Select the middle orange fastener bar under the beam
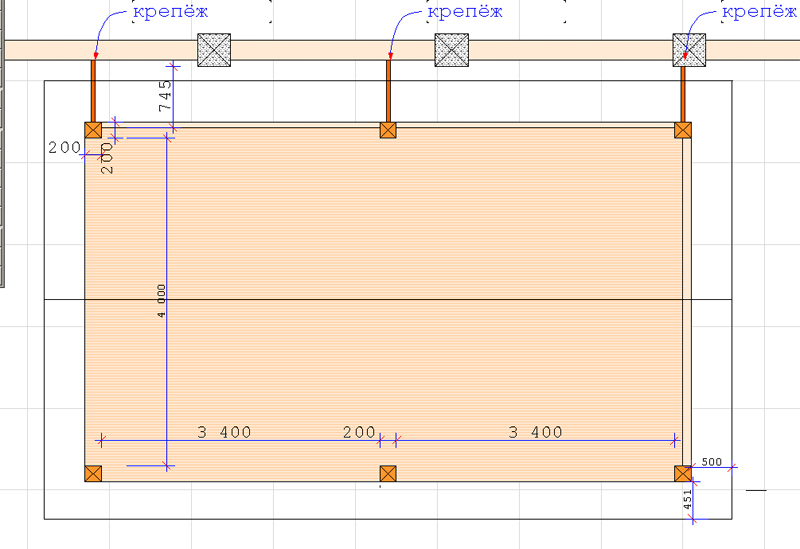The width and height of the screenshot is (800, 549). pos(388,91)
